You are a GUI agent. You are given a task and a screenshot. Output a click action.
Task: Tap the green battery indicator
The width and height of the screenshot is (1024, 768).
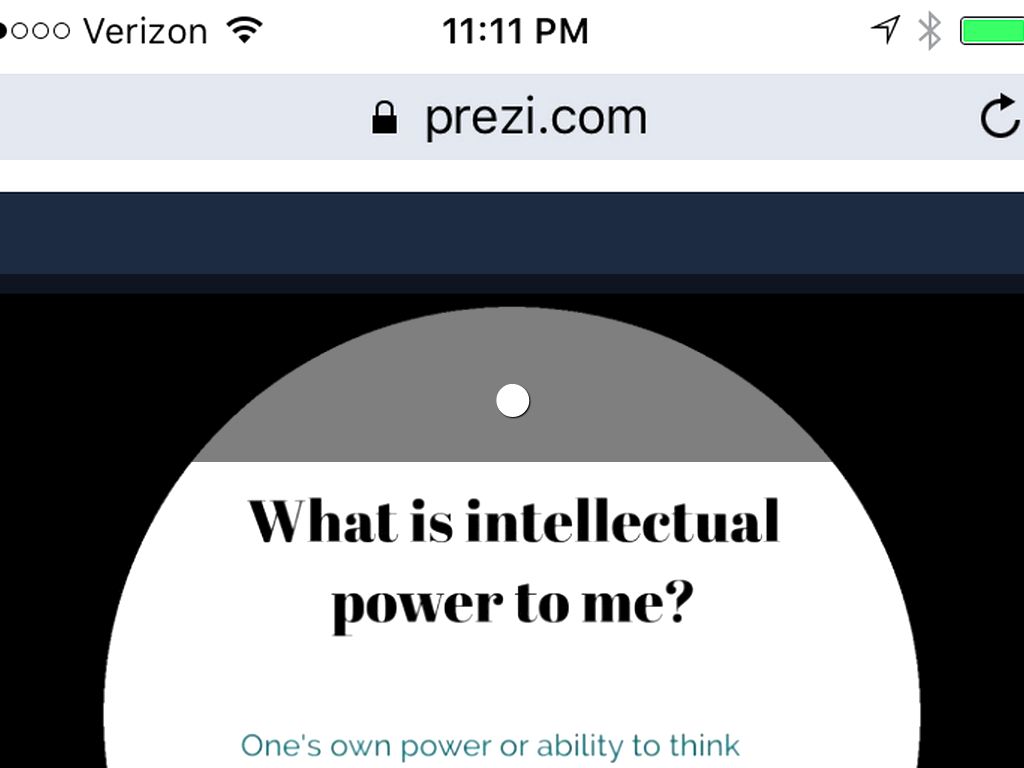(x=992, y=31)
